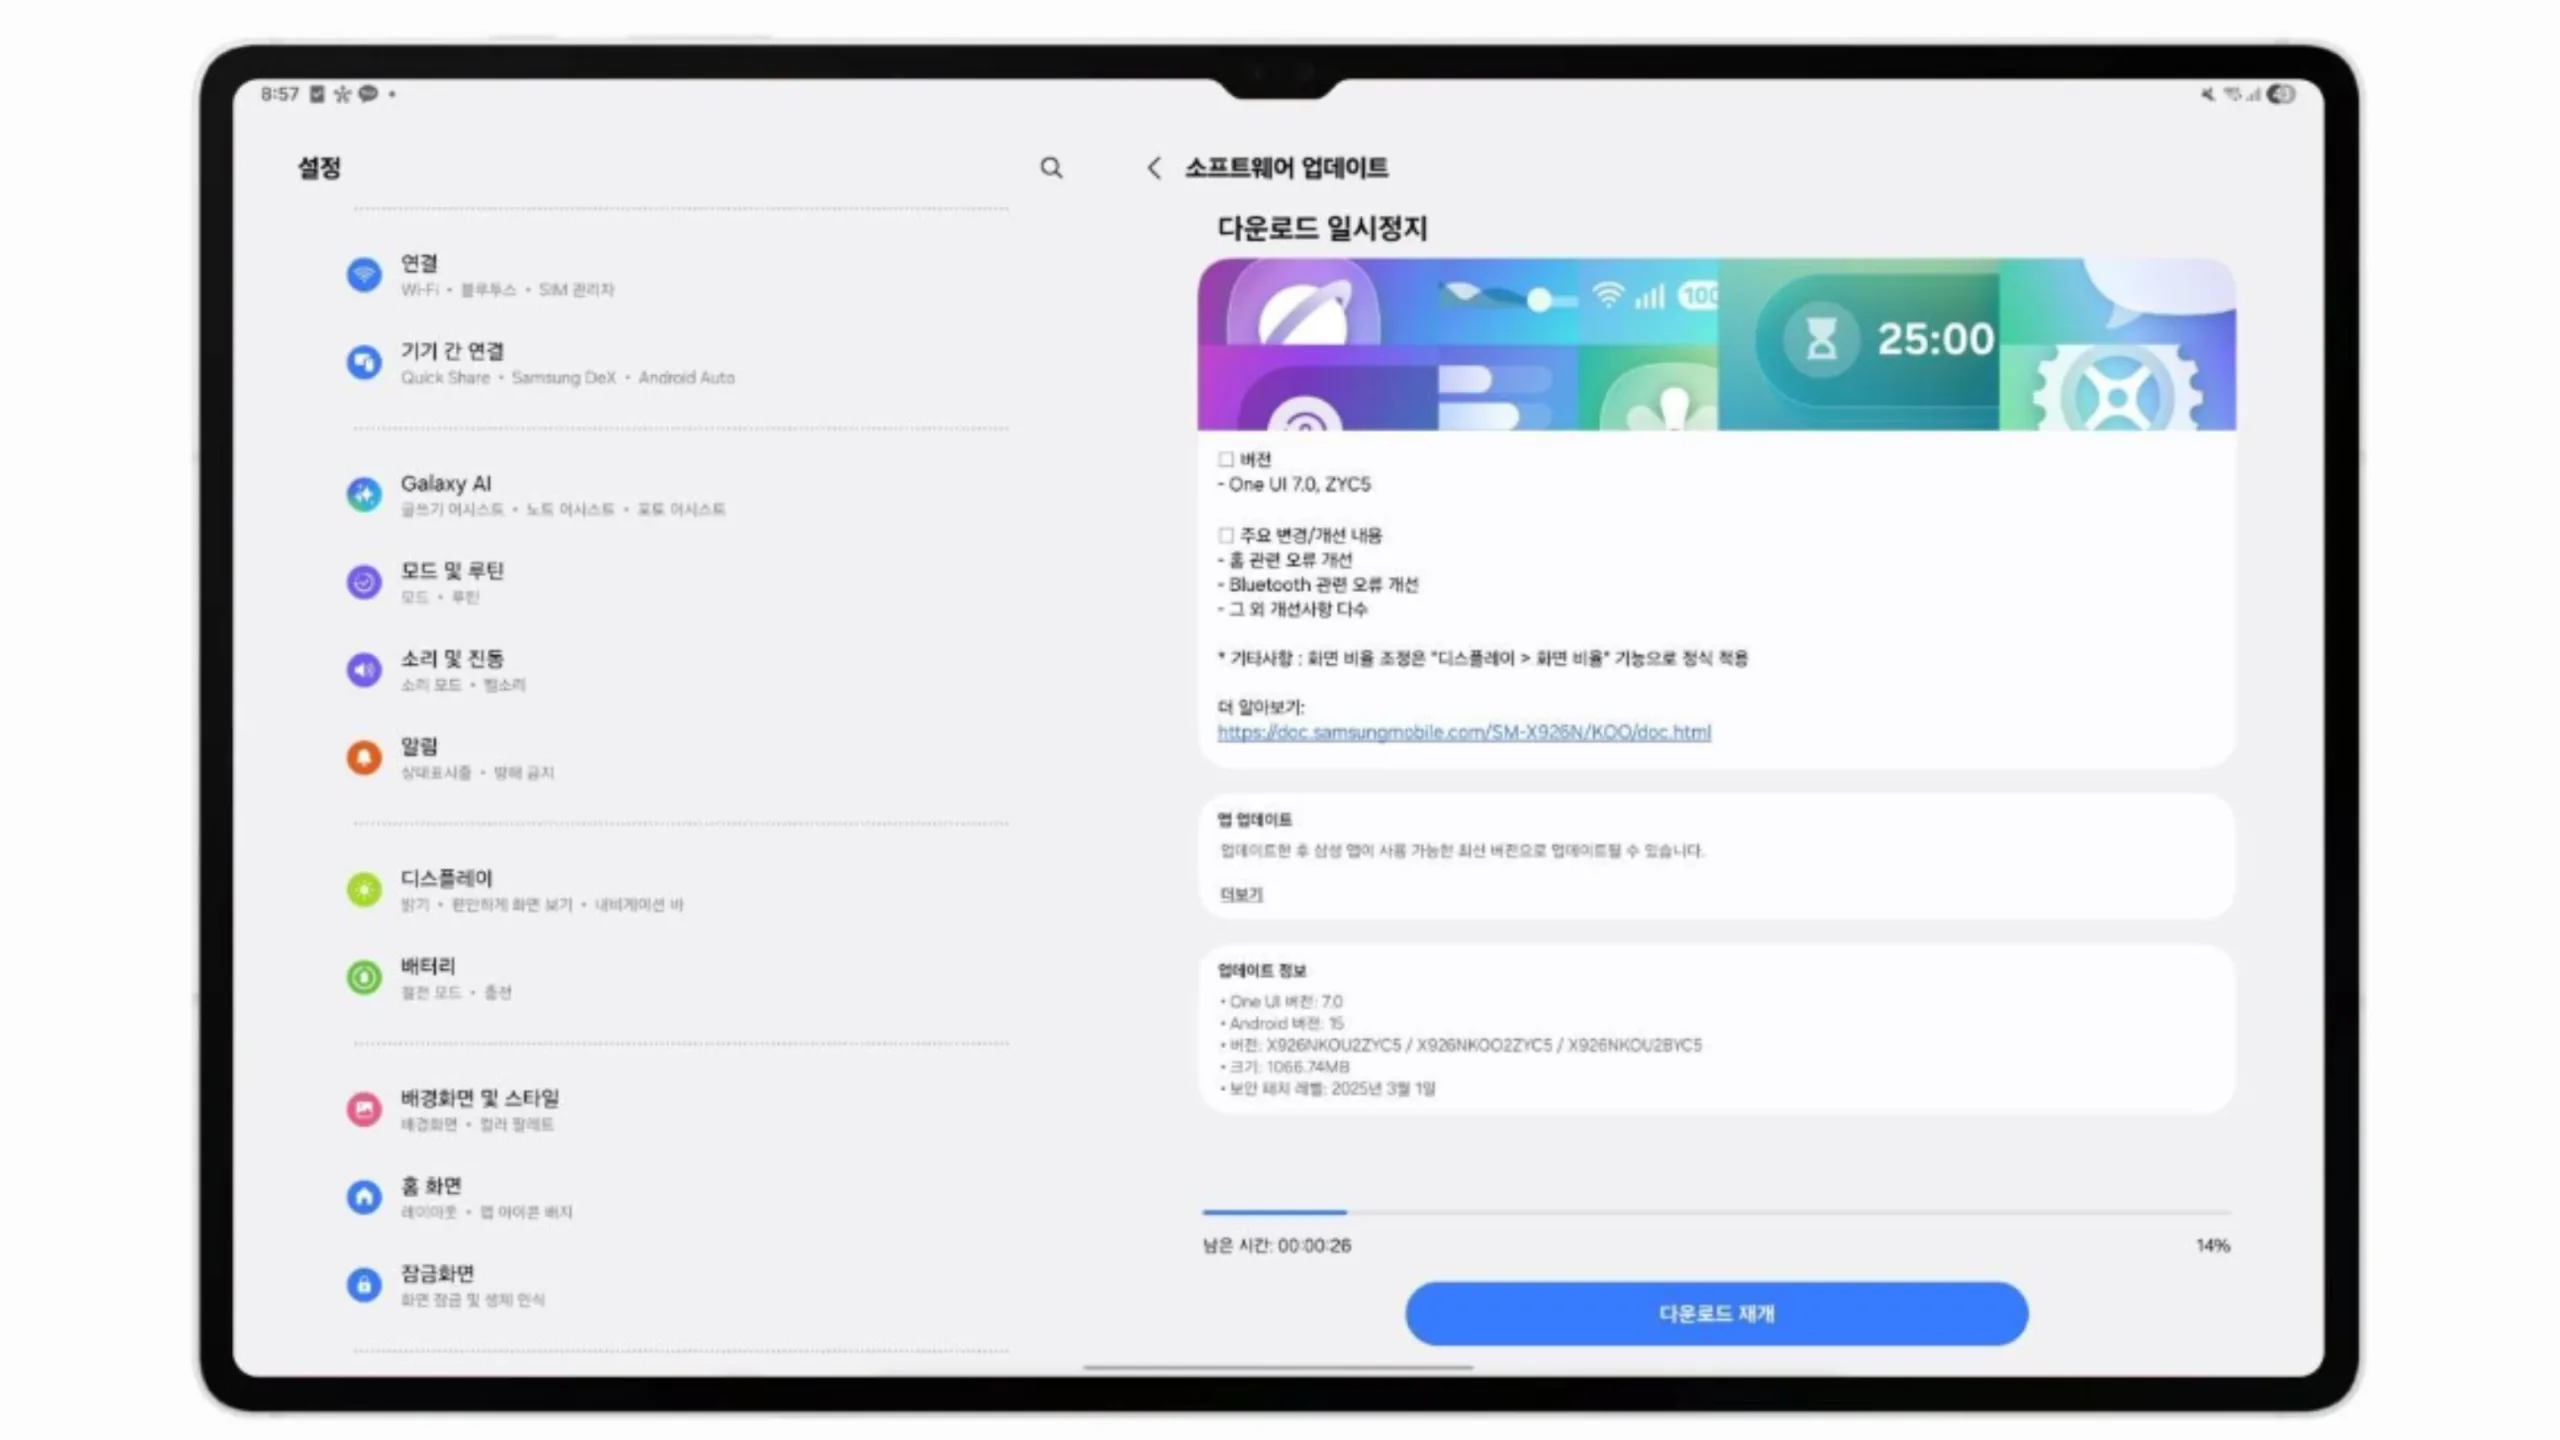The width and height of the screenshot is (2560, 1440).
Task: Open 잠금화면 settings entry
Action: tap(680, 1285)
